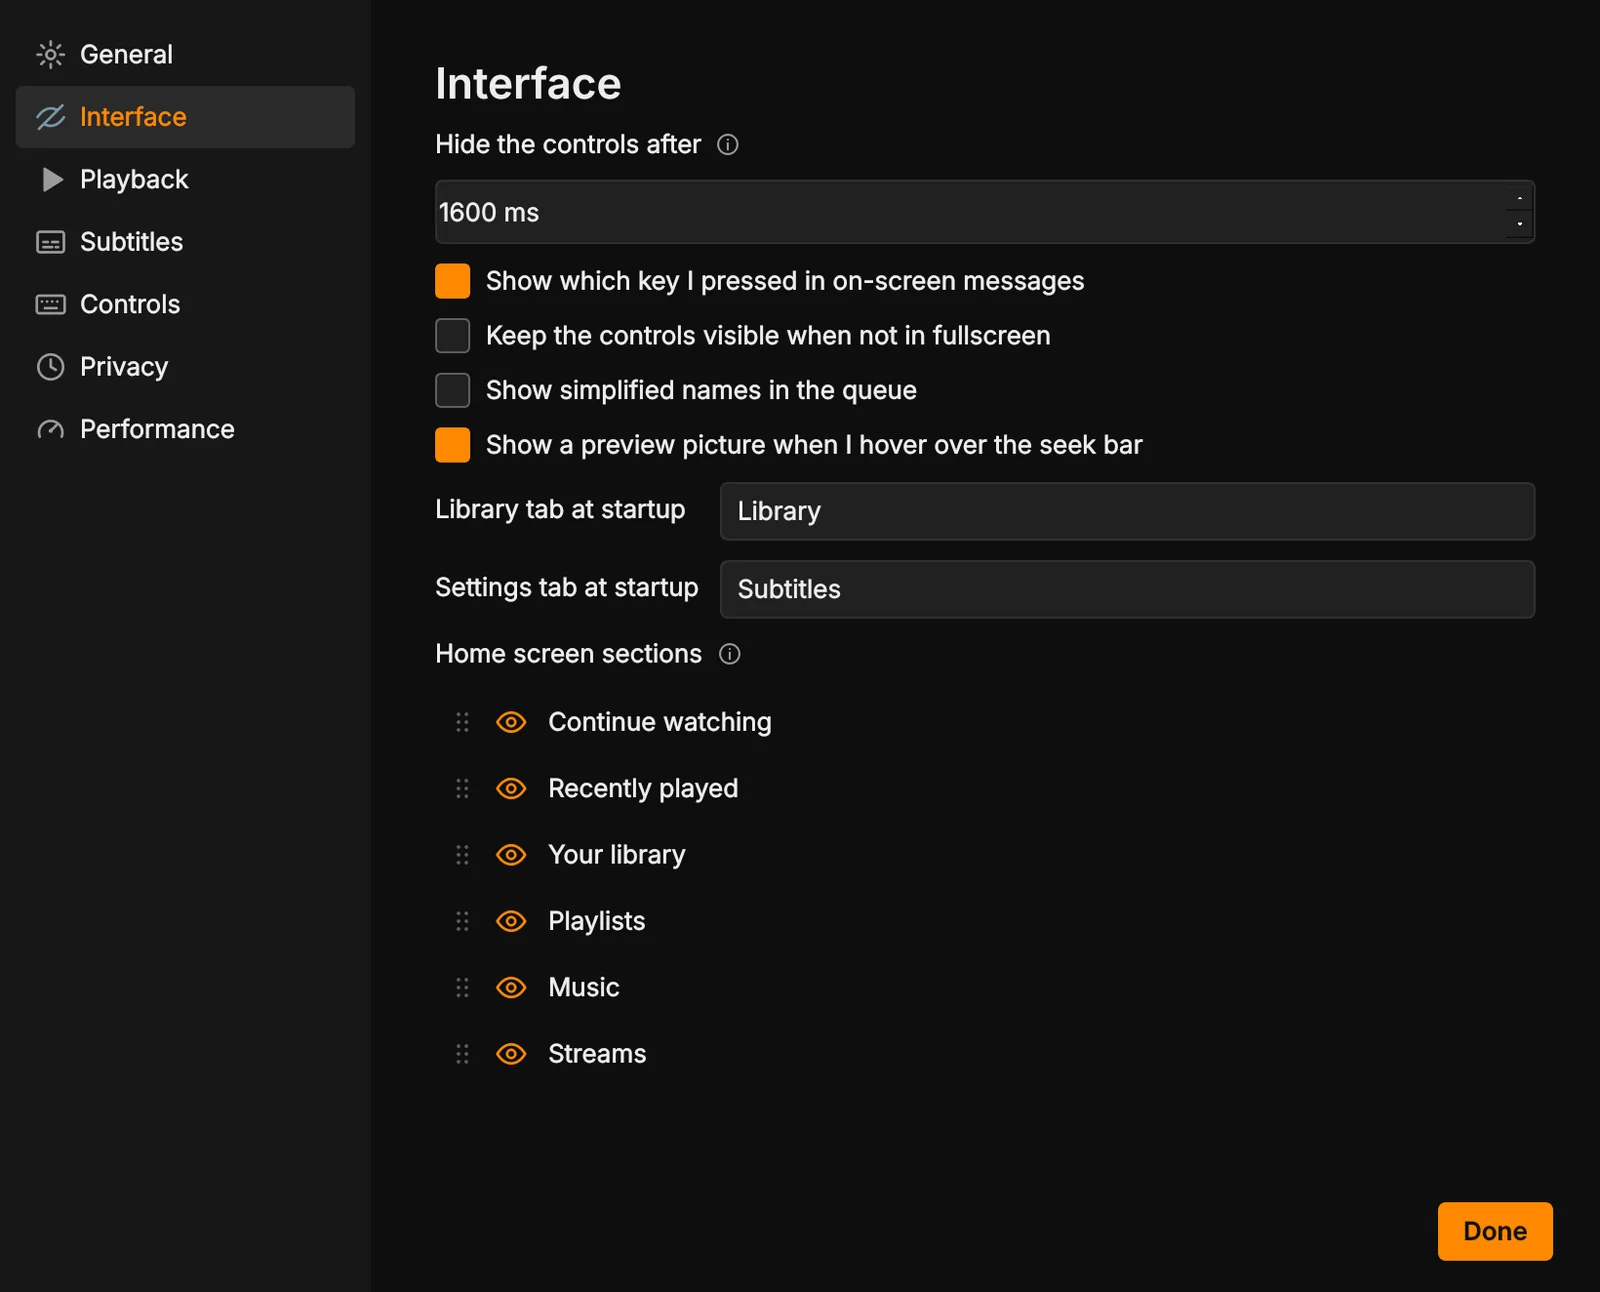Click the sun icon beside General
The image size is (1600, 1292).
50,54
